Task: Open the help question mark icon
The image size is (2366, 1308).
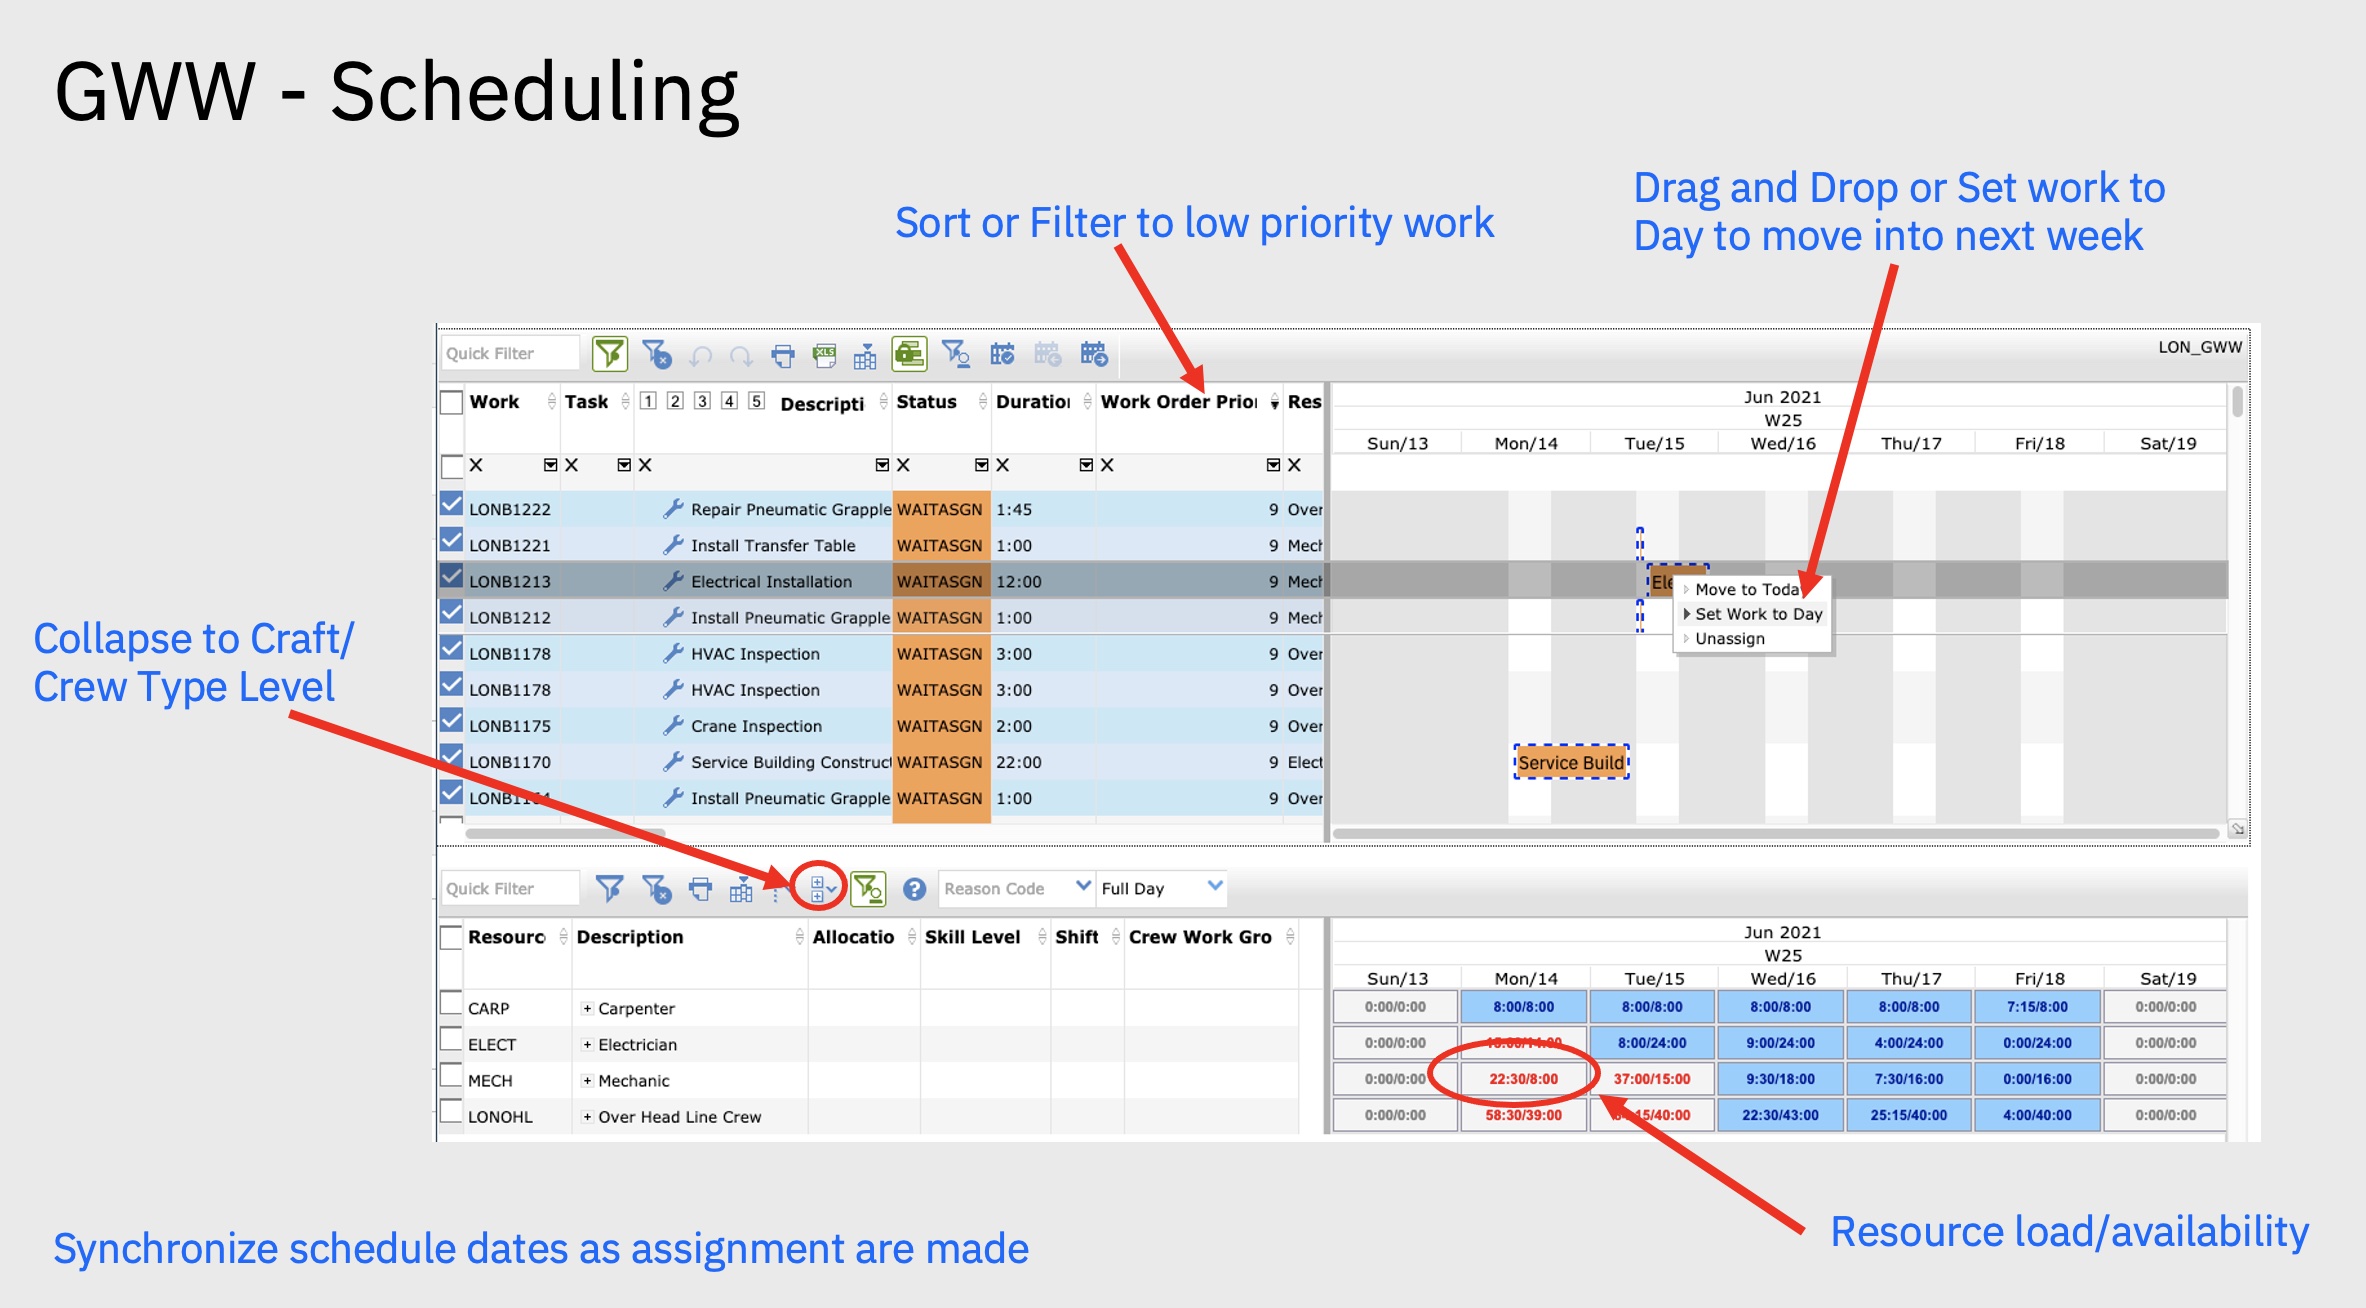Action: [914, 888]
